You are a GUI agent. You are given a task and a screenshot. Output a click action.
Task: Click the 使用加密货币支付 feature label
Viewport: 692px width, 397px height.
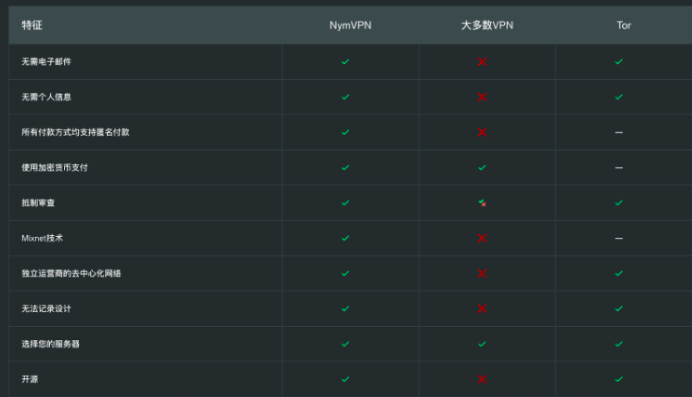(55, 168)
